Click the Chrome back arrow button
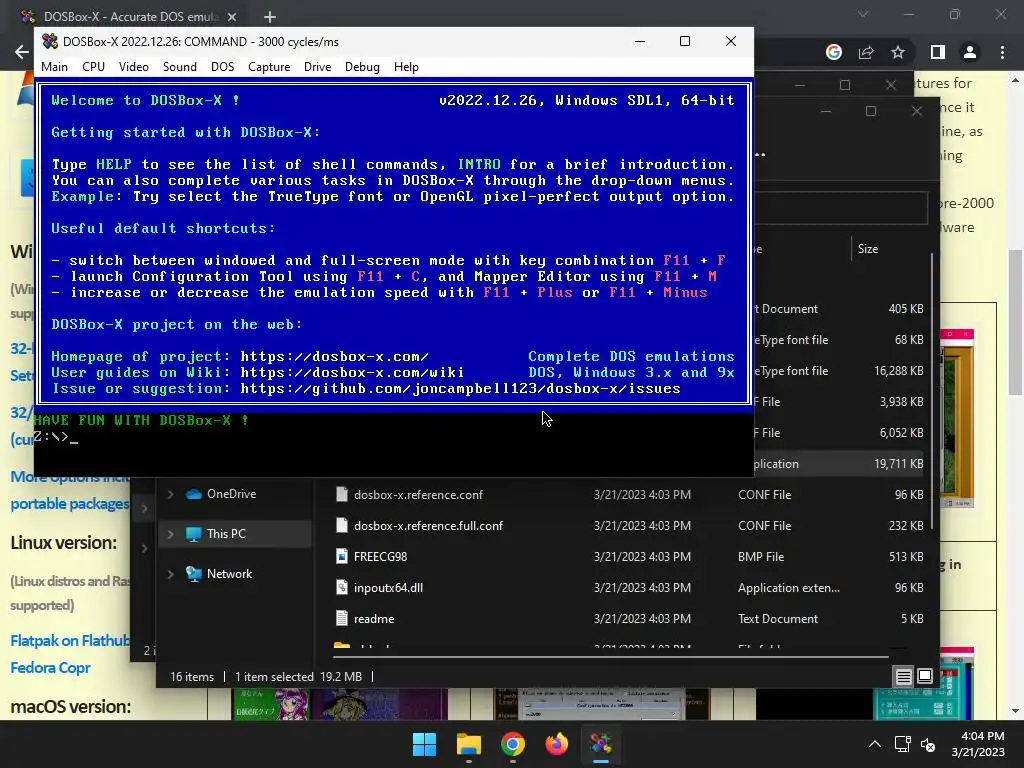Screen dimensions: 1024x768 click(22, 52)
